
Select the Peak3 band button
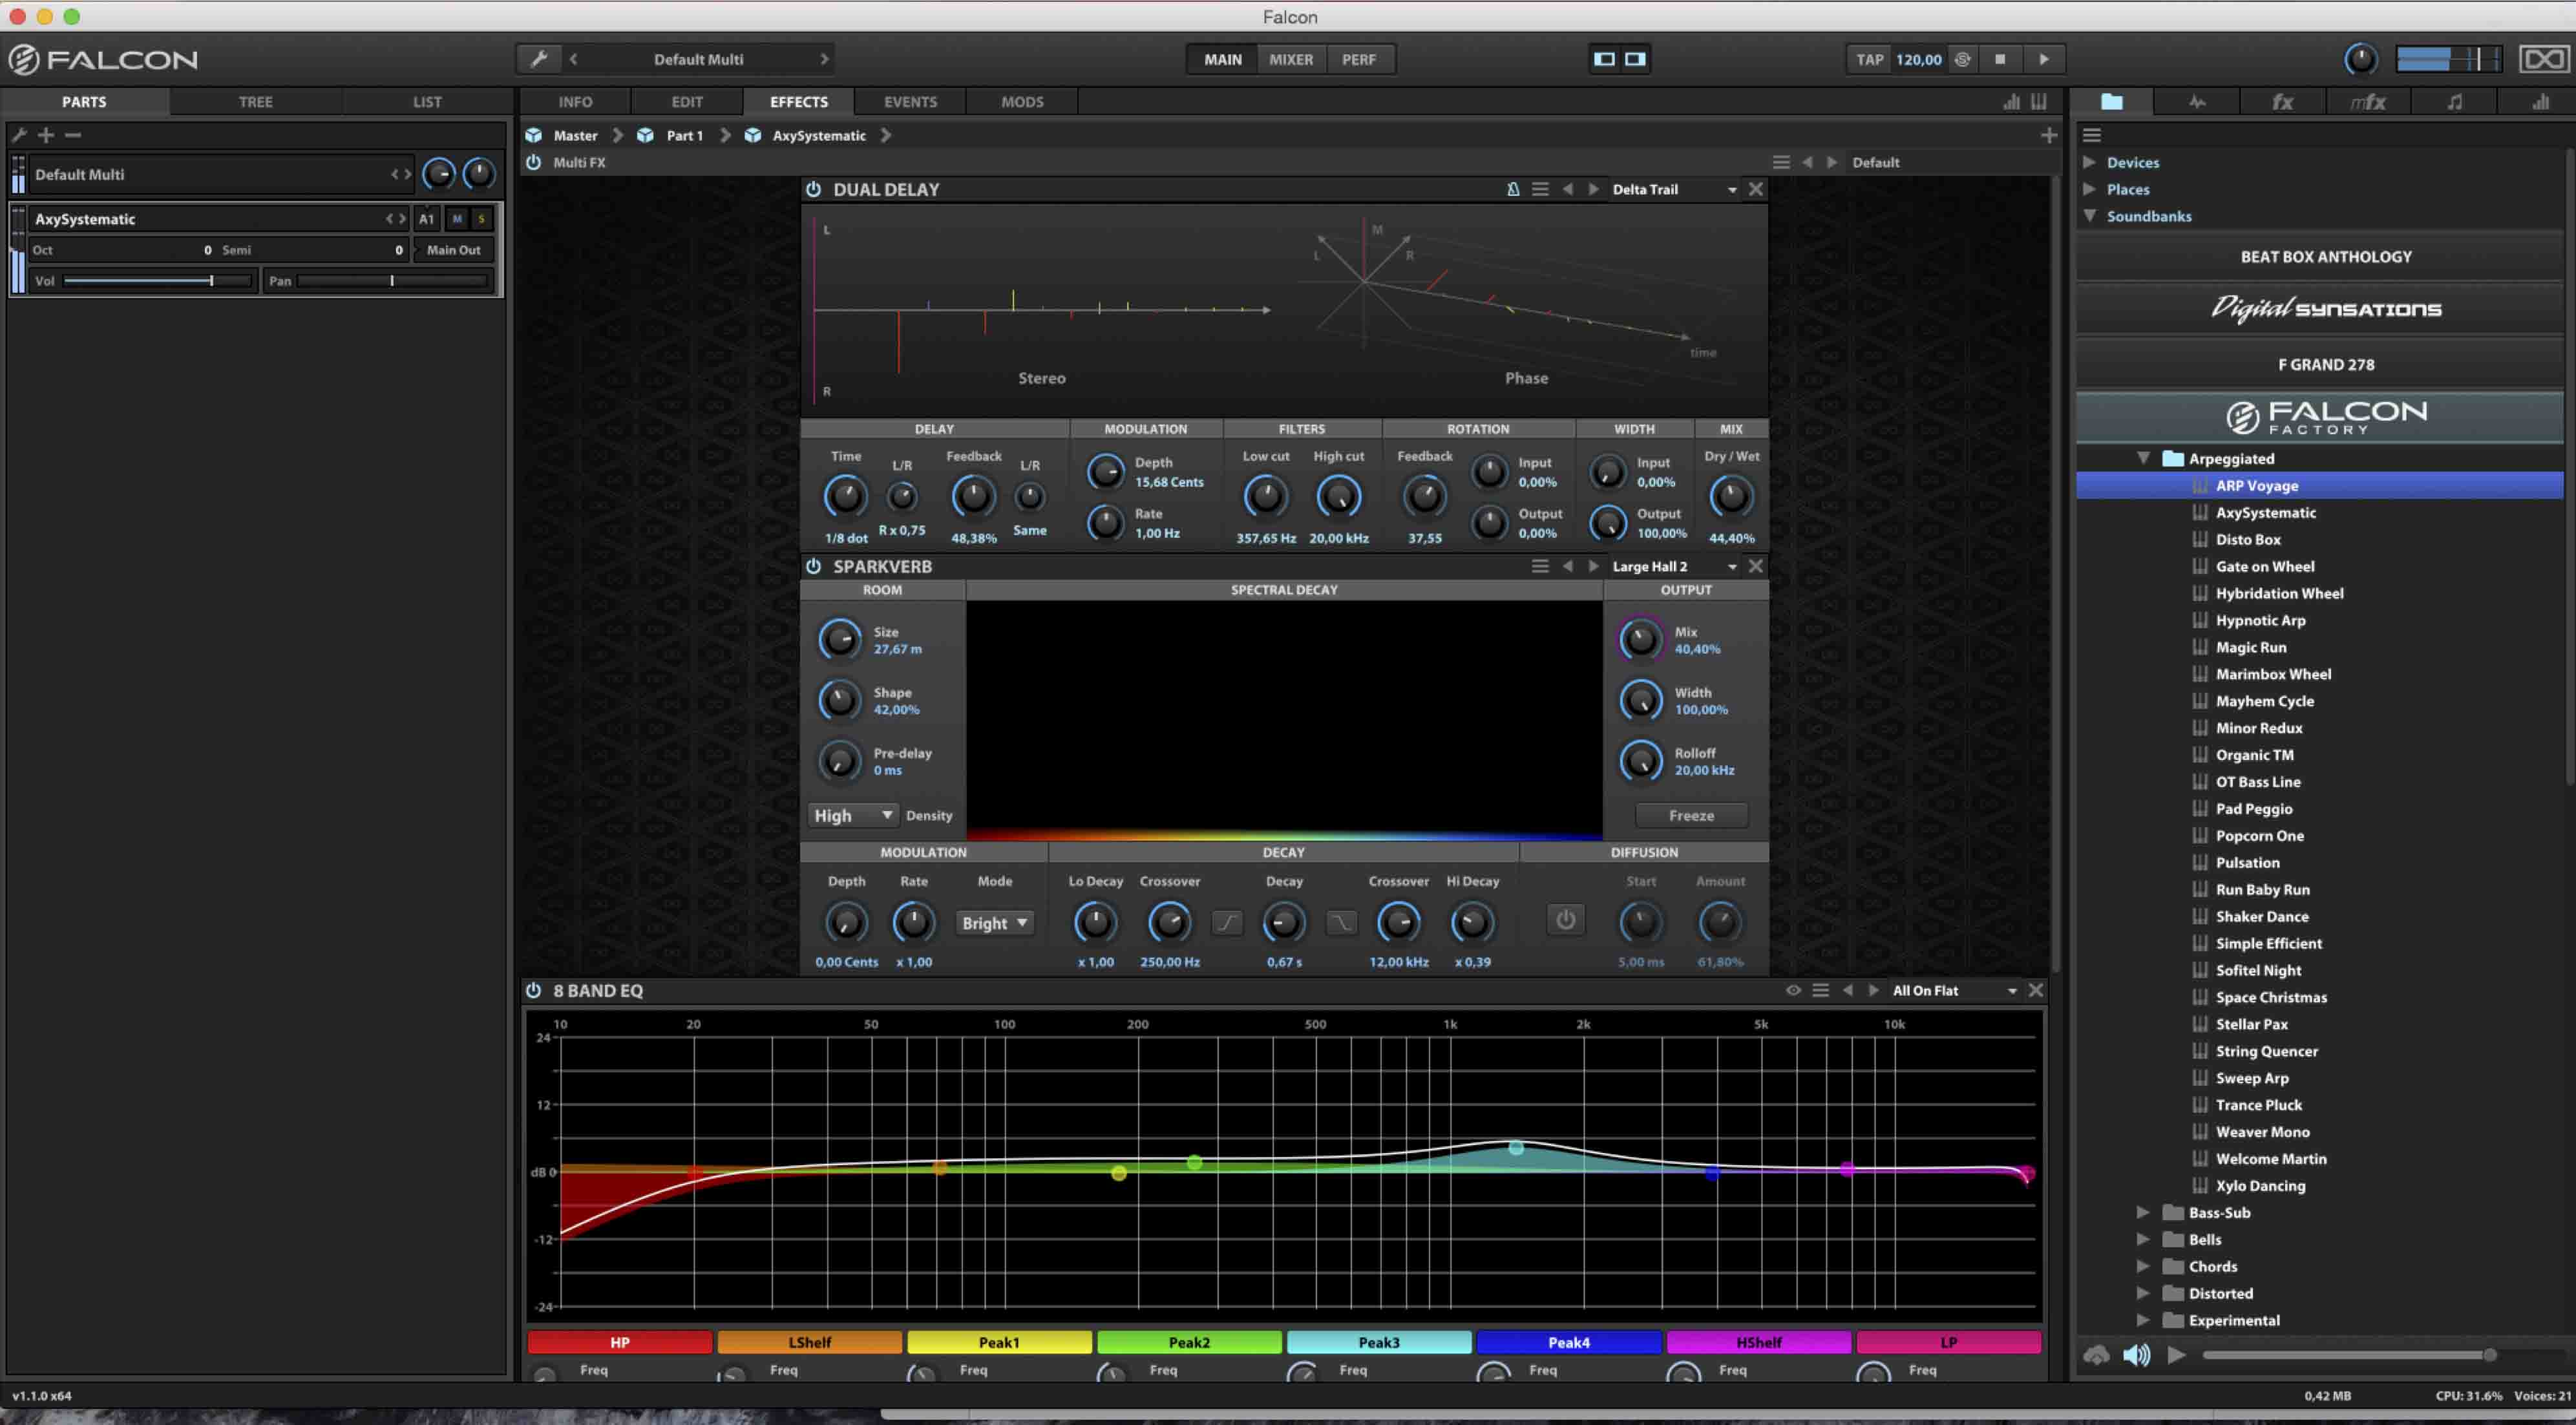1379,1342
